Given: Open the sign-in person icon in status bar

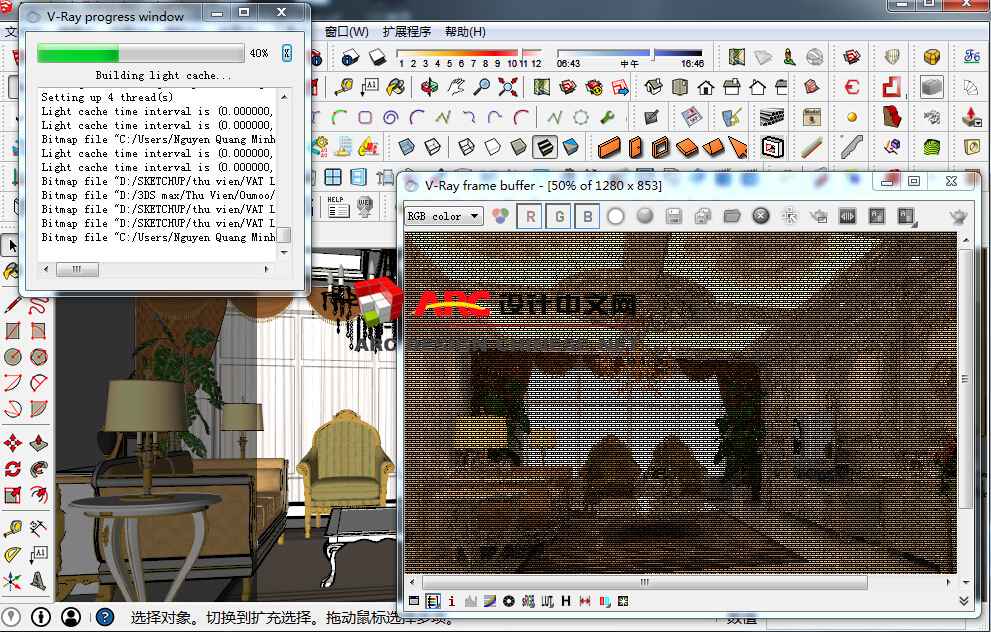Looking at the screenshot, I should (x=71, y=617).
